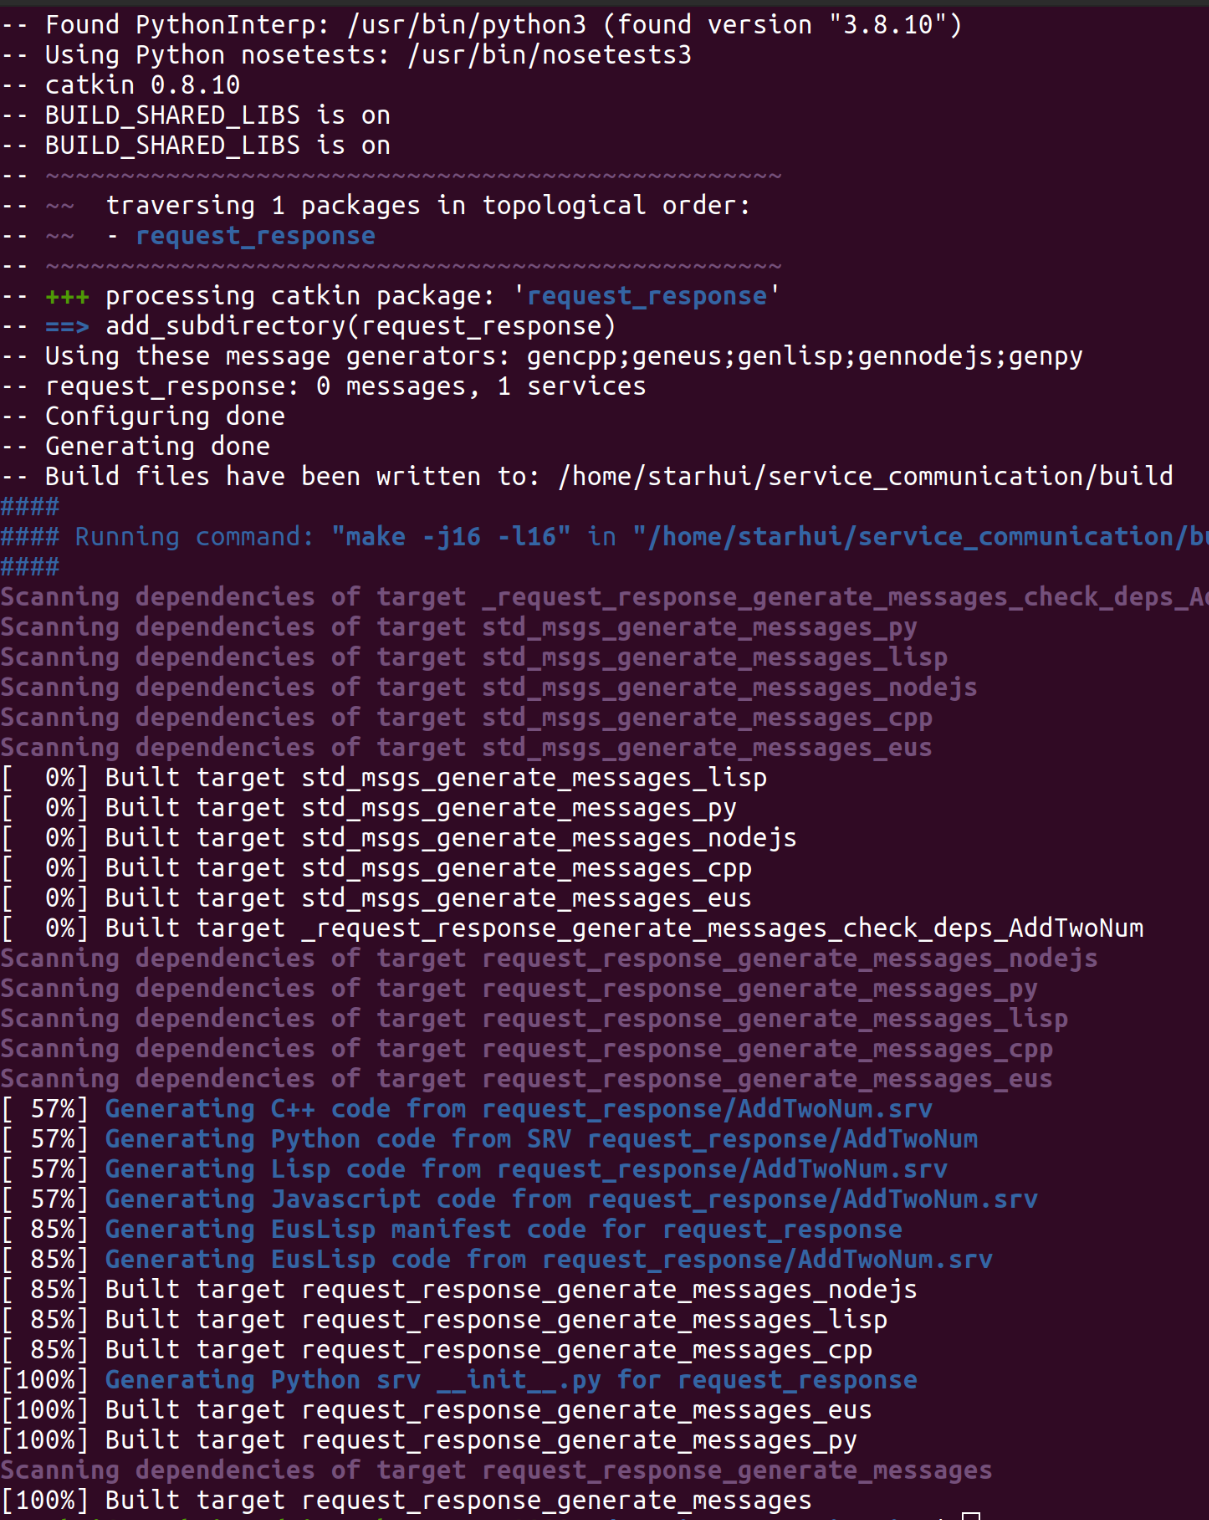Click 'Scanning dependencies' std_msgs_generate_messages_lisp line
The image size is (1209, 1520).
click(474, 657)
